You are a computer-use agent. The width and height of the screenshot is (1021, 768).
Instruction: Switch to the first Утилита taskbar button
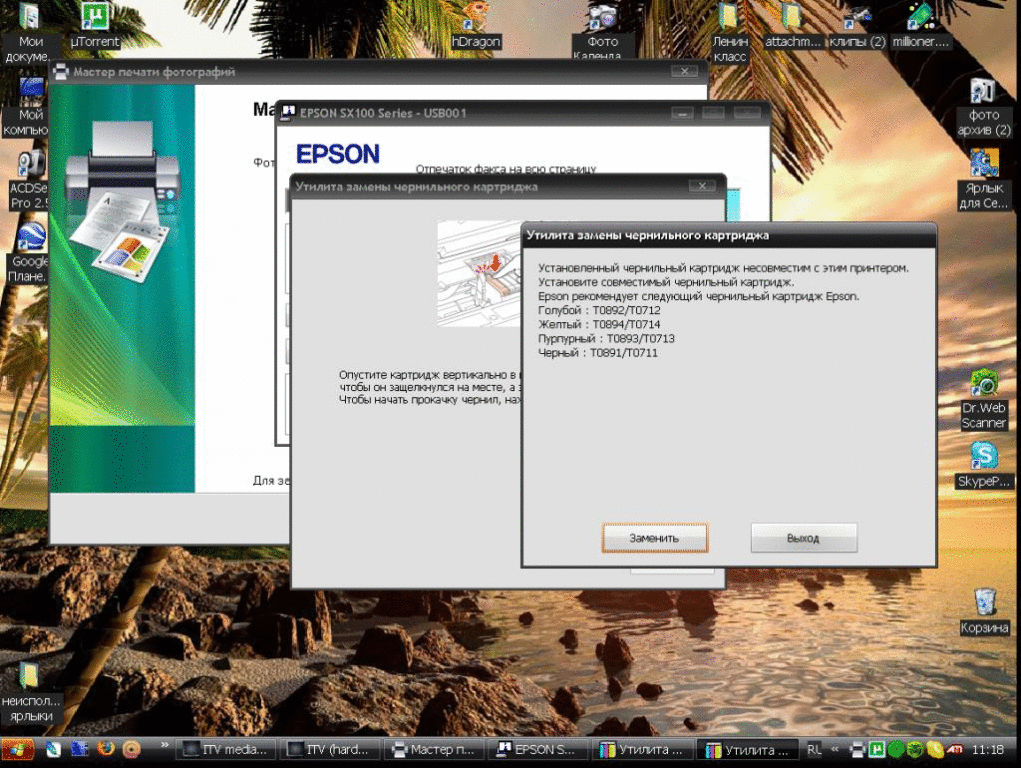[642, 750]
